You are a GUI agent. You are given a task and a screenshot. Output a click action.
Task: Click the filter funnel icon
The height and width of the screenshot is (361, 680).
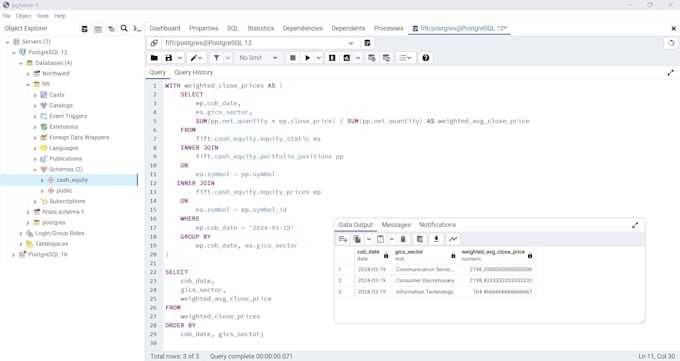(x=216, y=58)
